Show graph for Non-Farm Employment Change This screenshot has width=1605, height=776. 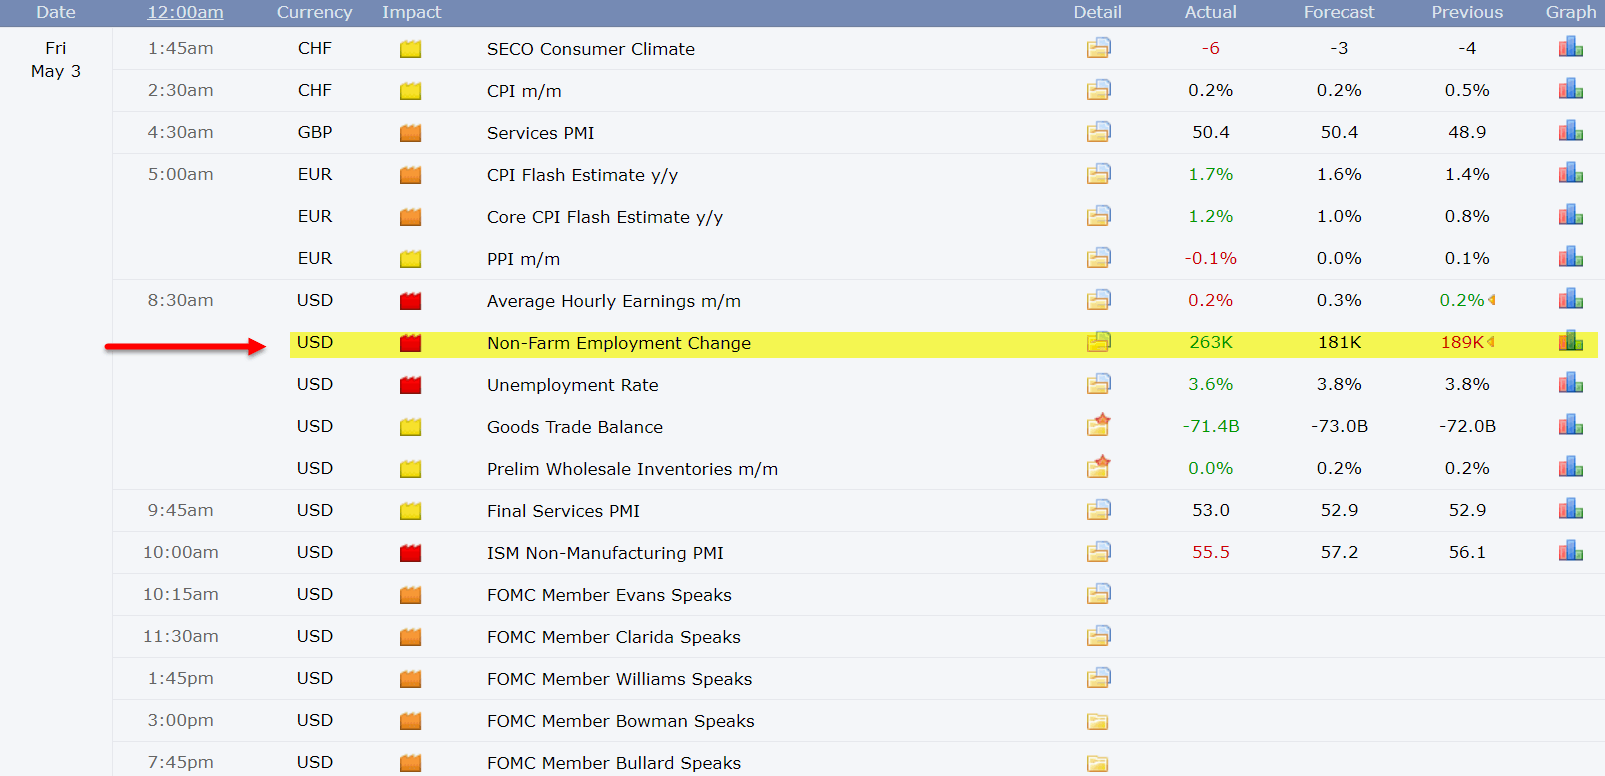(x=1570, y=341)
